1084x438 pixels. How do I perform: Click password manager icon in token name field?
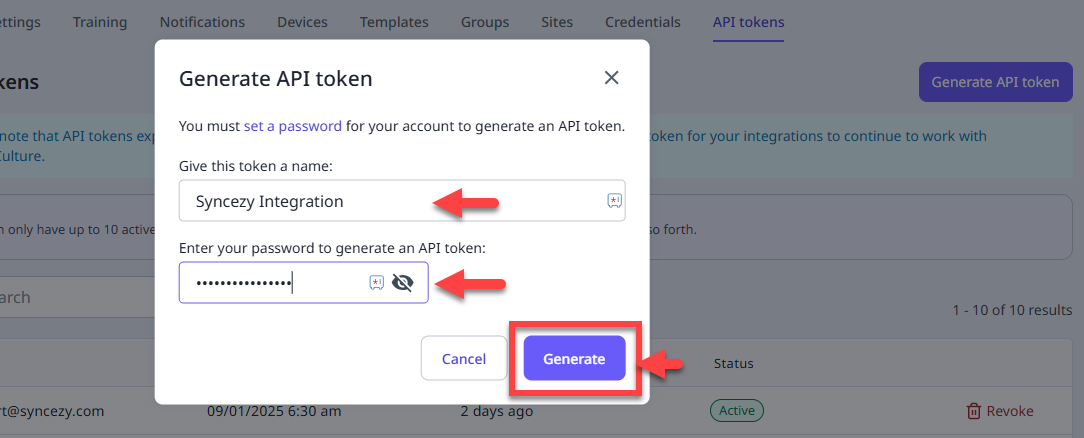click(615, 200)
